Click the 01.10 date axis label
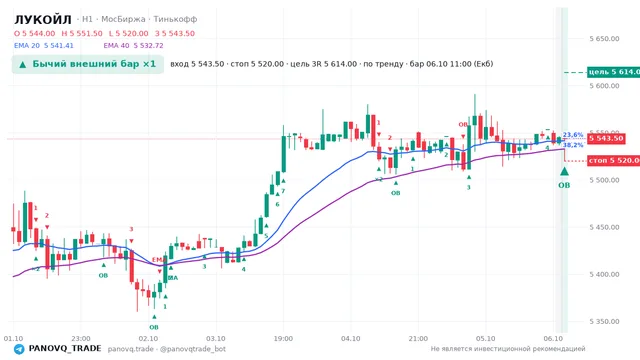The image size is (640, 360). [x=13, y=338]
